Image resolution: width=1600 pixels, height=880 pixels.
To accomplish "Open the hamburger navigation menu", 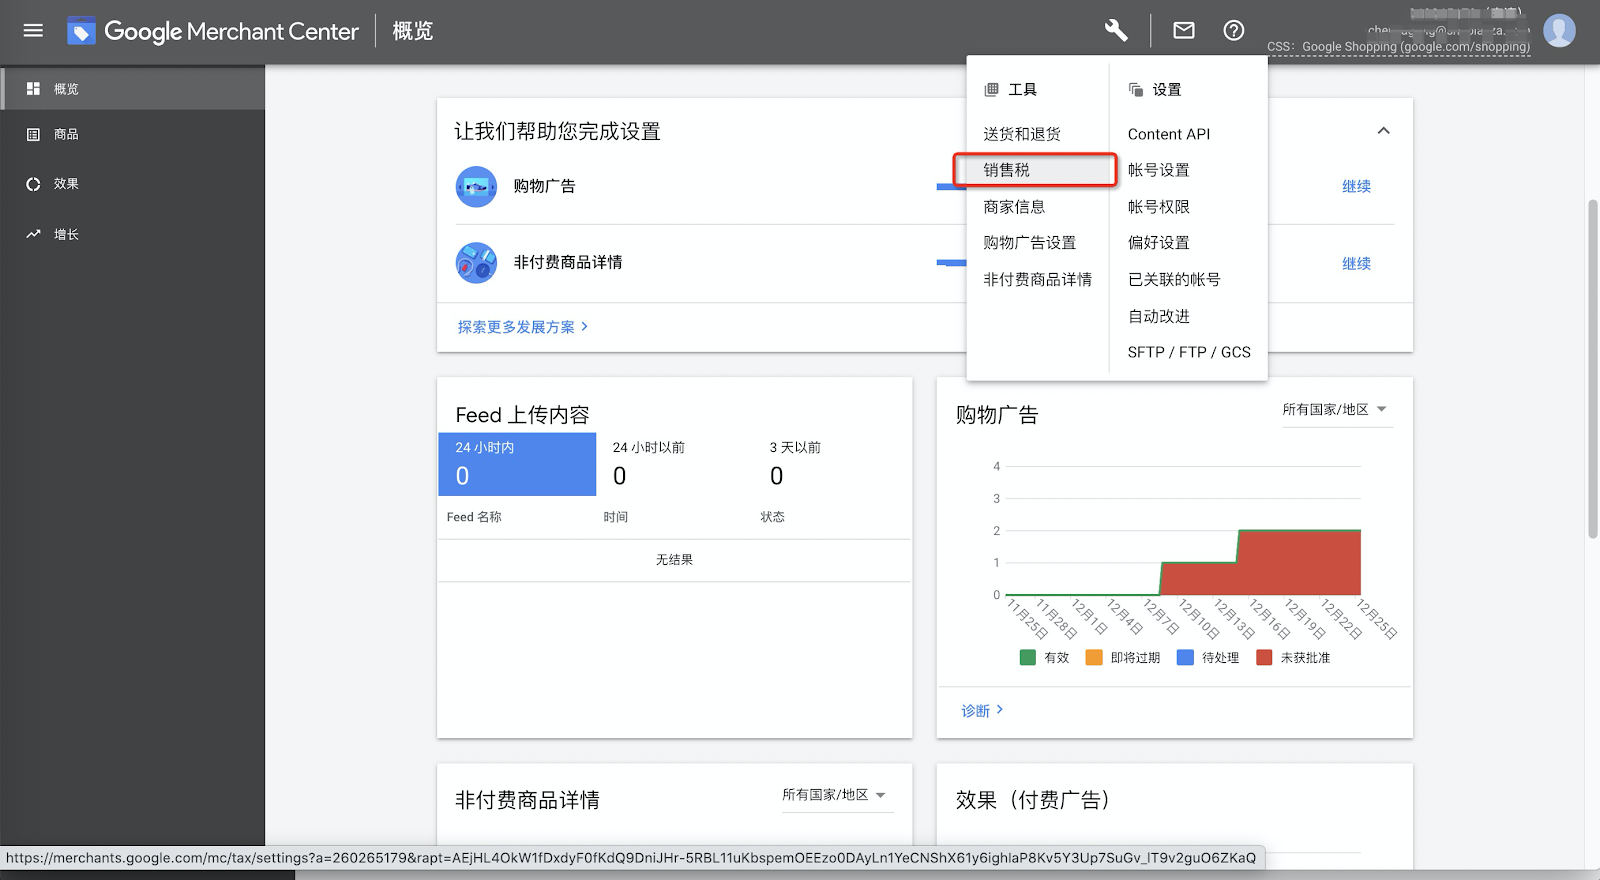I will (x=33, y=31).
